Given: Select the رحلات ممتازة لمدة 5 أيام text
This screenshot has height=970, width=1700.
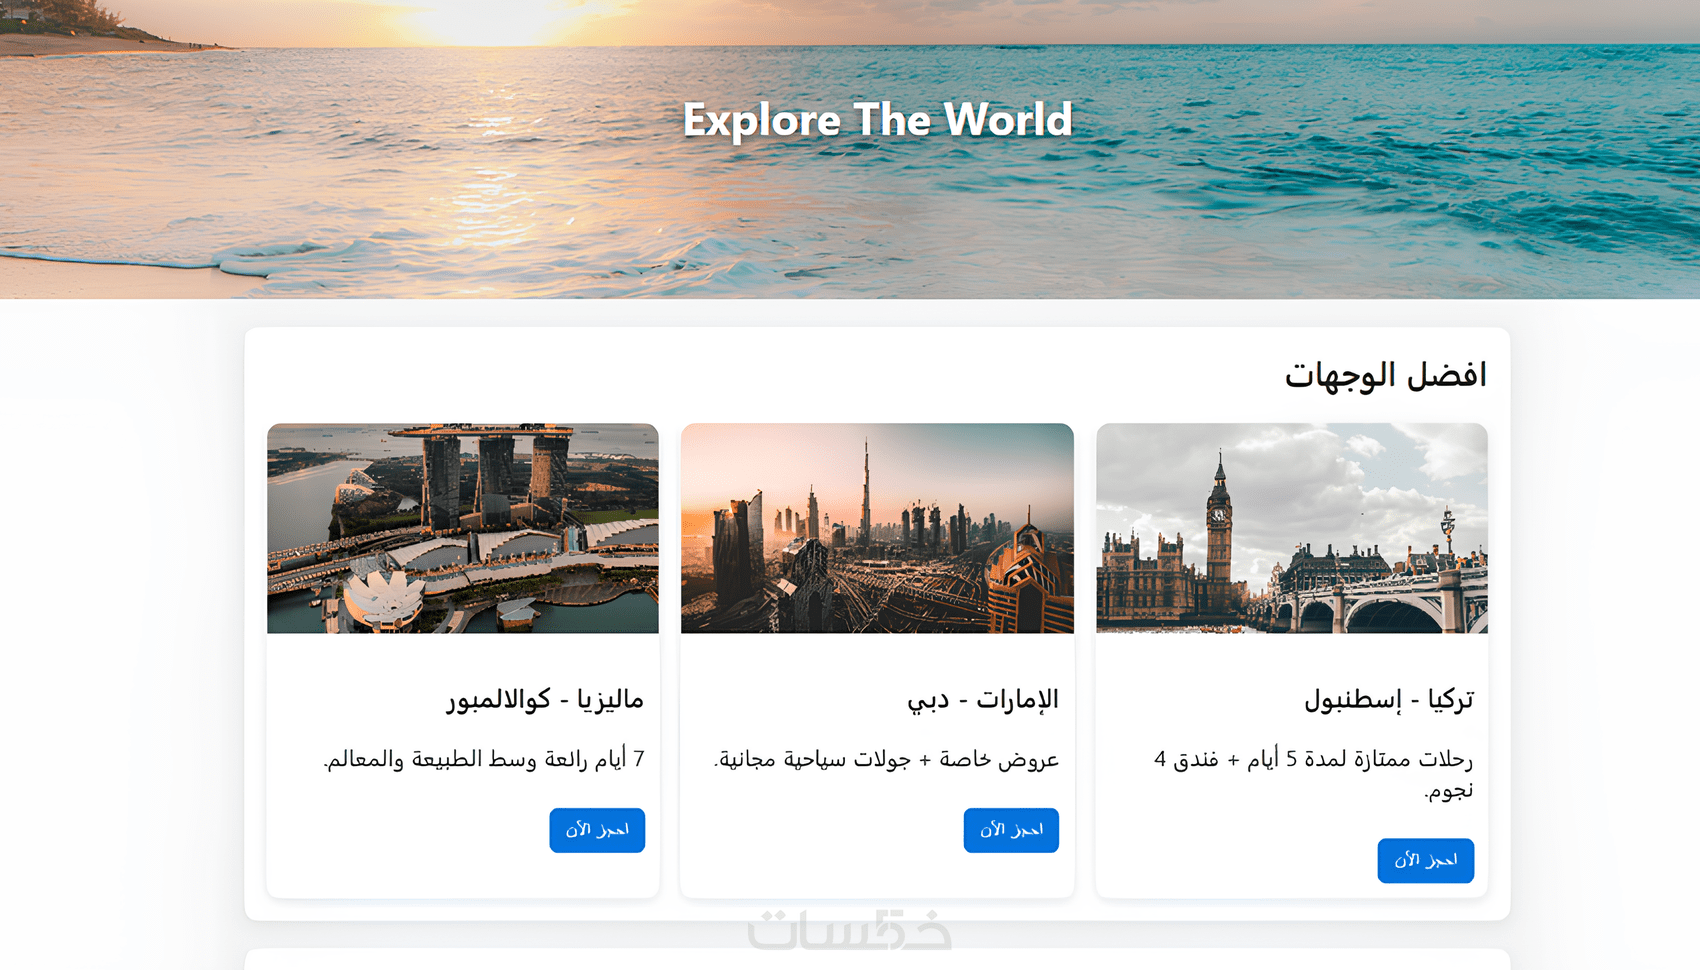Looking at the screenshot, I should [x=1314, y=774].
